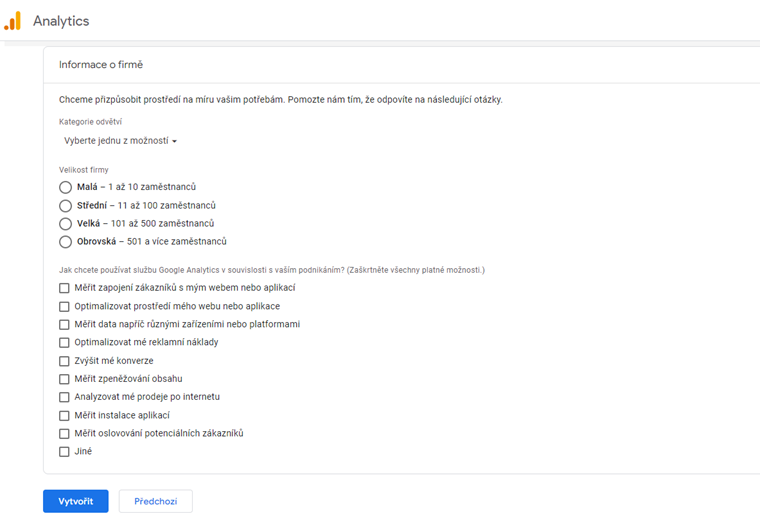Click the Informace o firmě section header
This screenshot has height=532, width=760.
click(101, 65)
